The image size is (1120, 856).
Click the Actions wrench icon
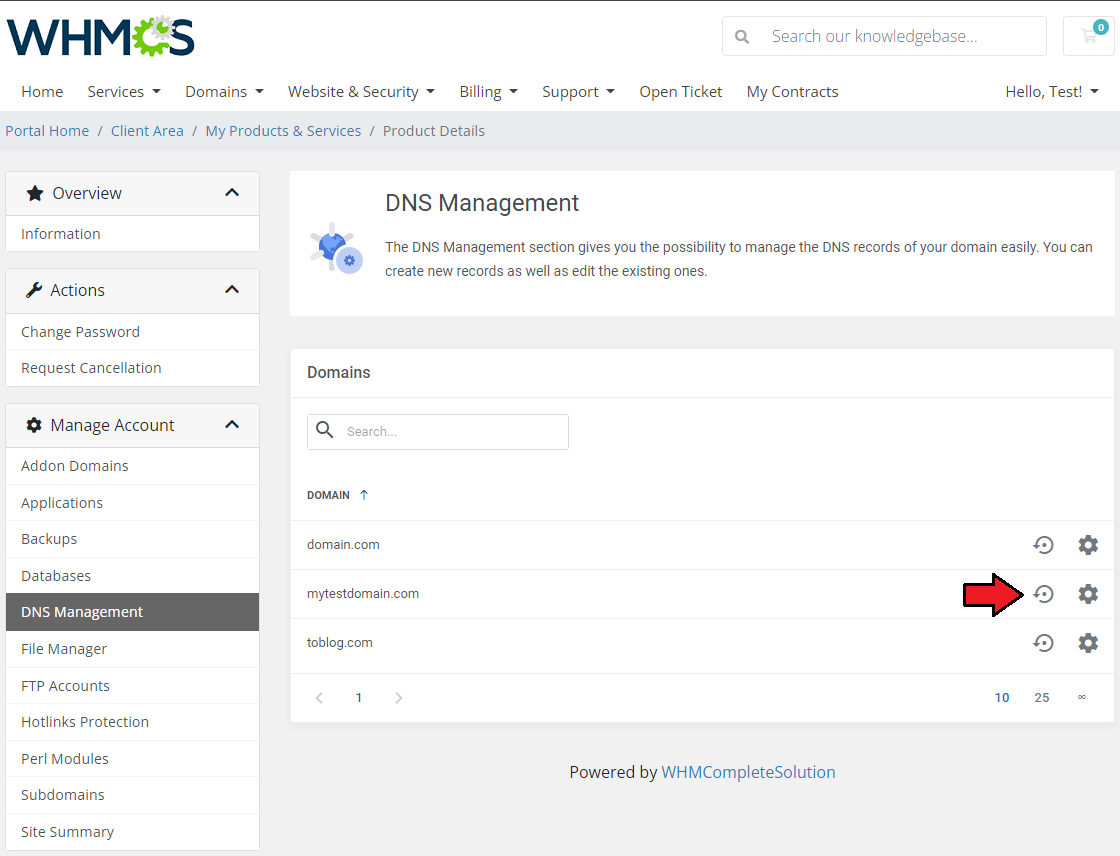(x=34, y=290)
